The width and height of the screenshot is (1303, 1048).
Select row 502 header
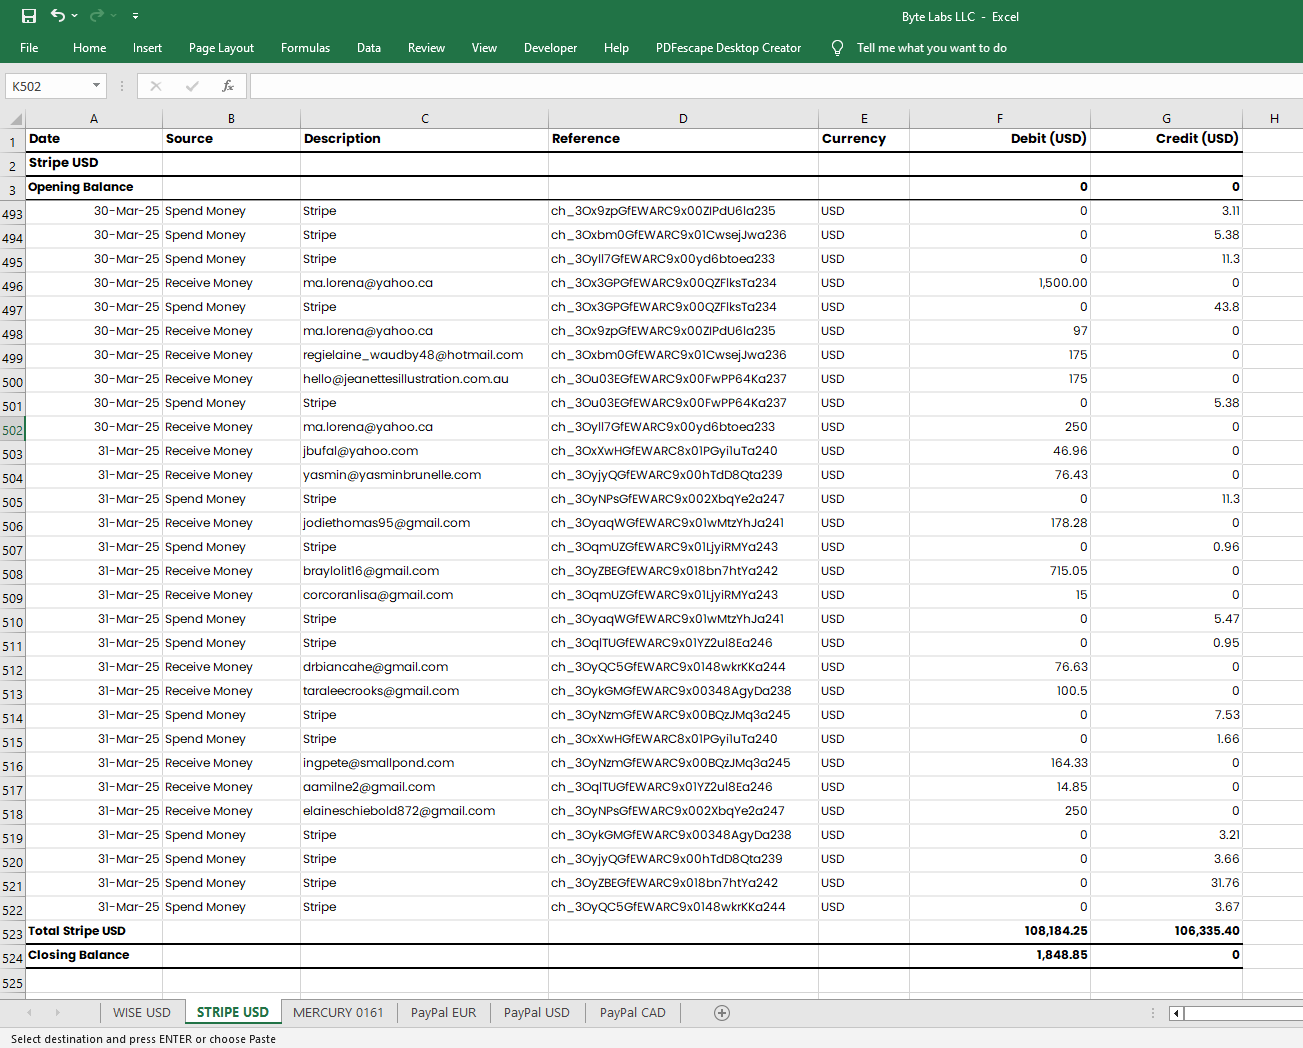tap(12, 430)
